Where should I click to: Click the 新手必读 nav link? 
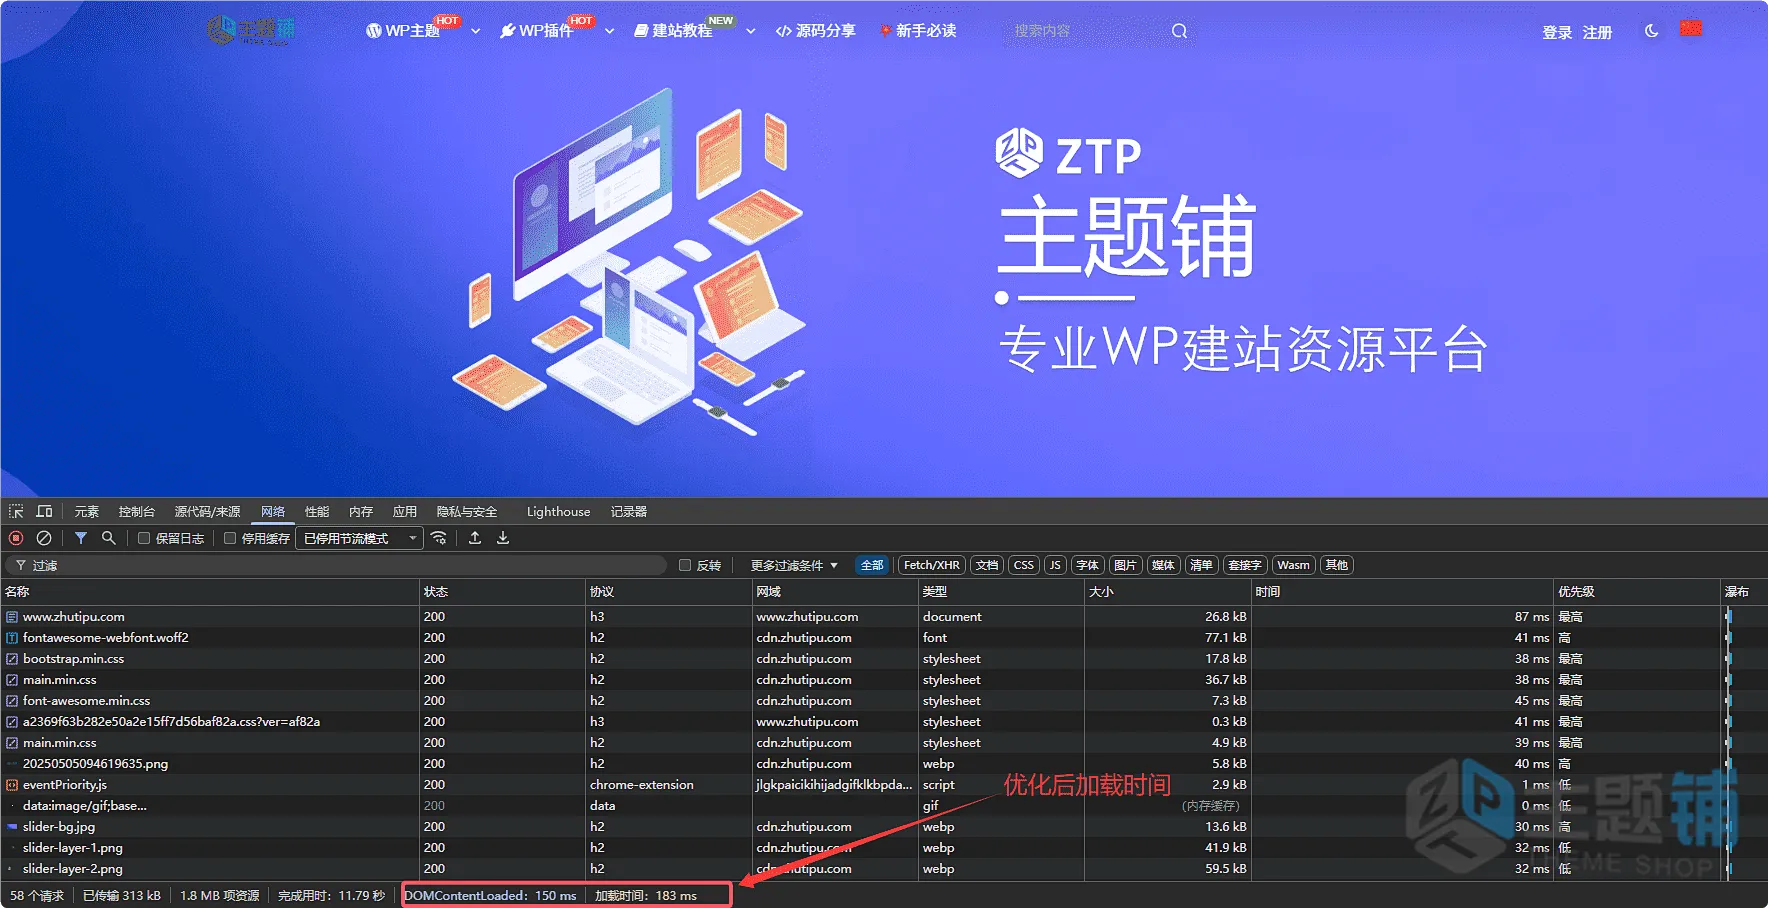(x=918, y=31)
